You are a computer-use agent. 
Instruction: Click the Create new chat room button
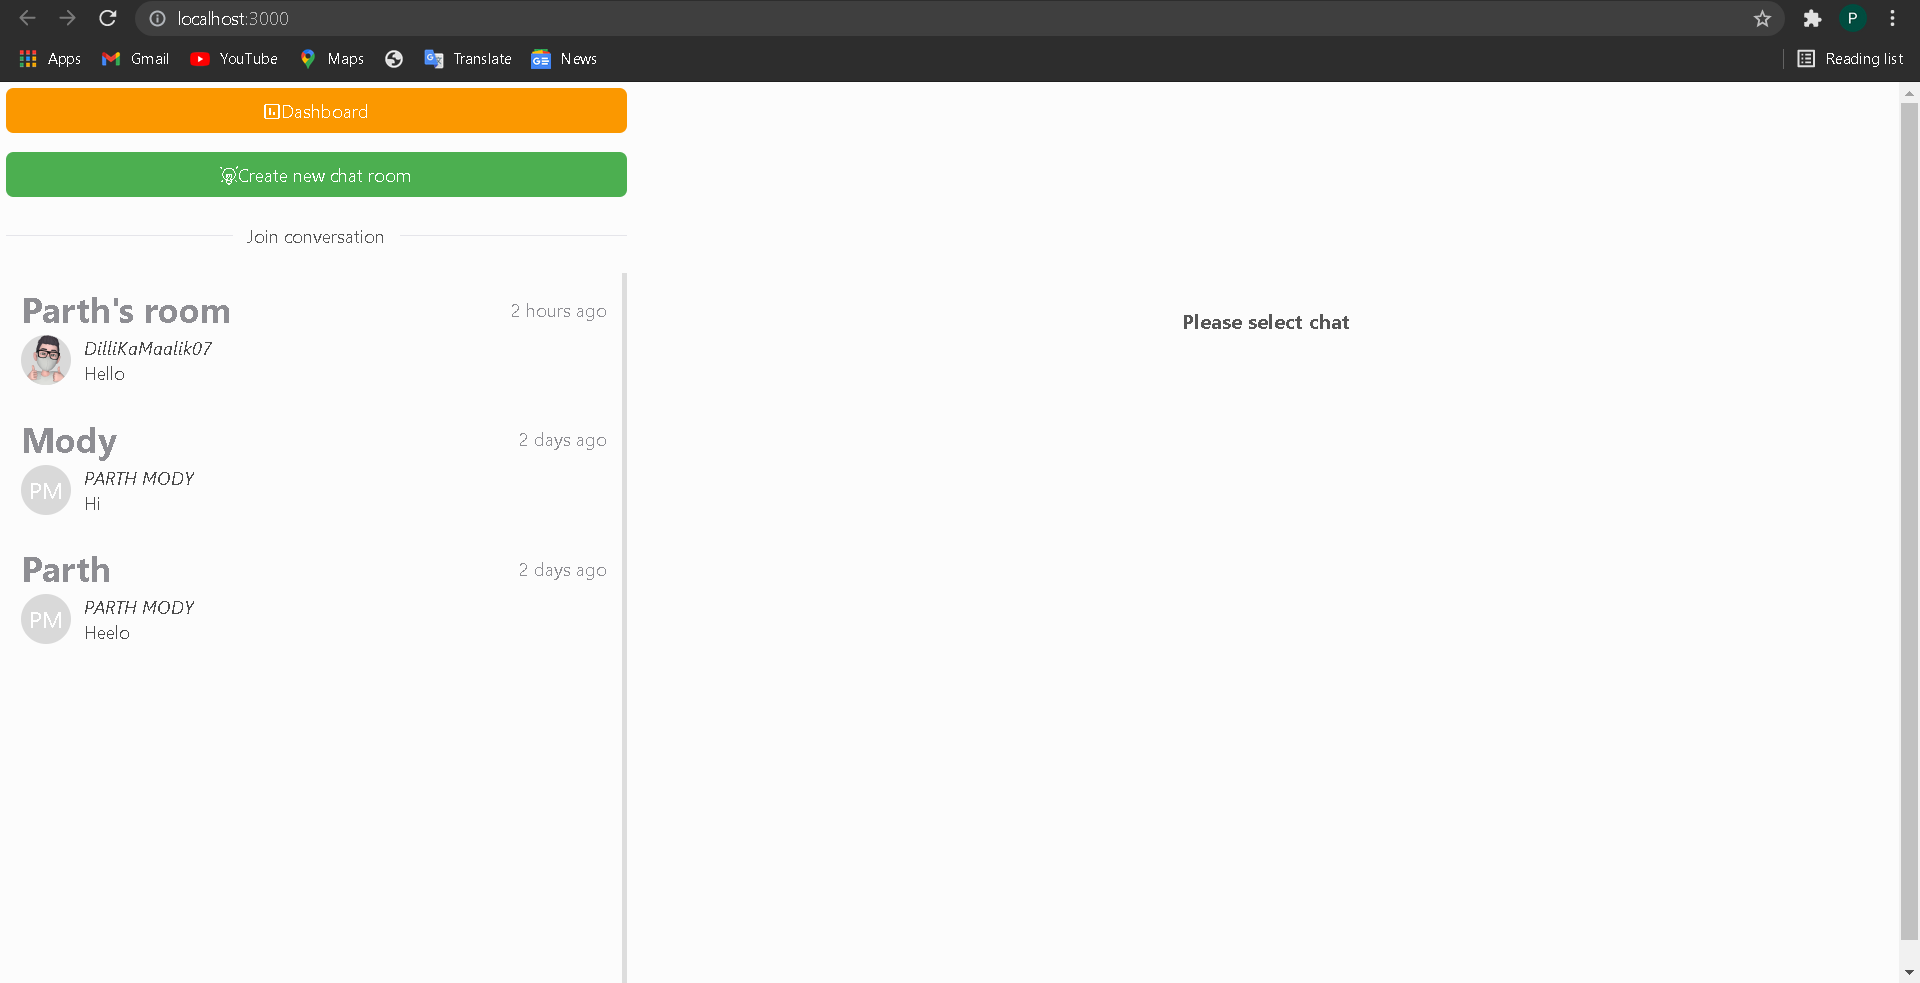(316, 175)
